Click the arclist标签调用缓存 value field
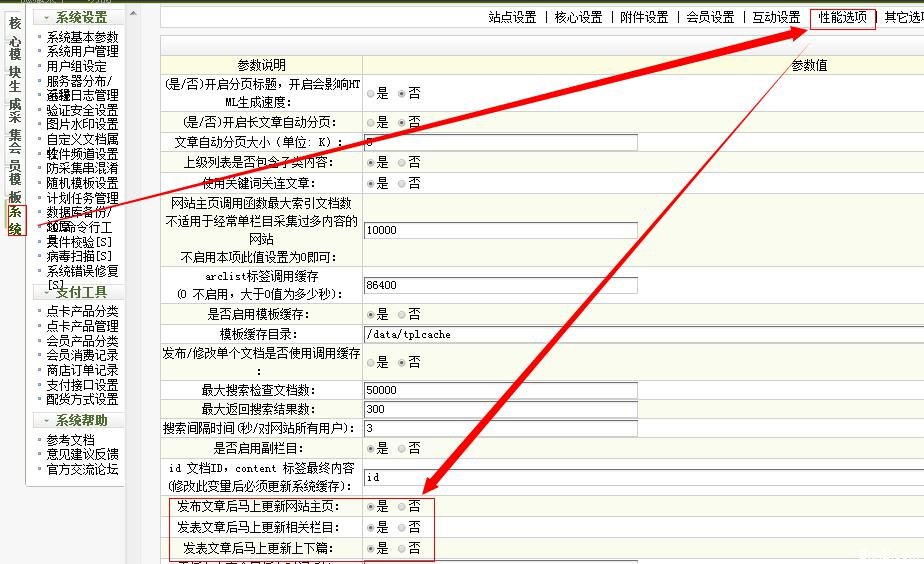 500,285
